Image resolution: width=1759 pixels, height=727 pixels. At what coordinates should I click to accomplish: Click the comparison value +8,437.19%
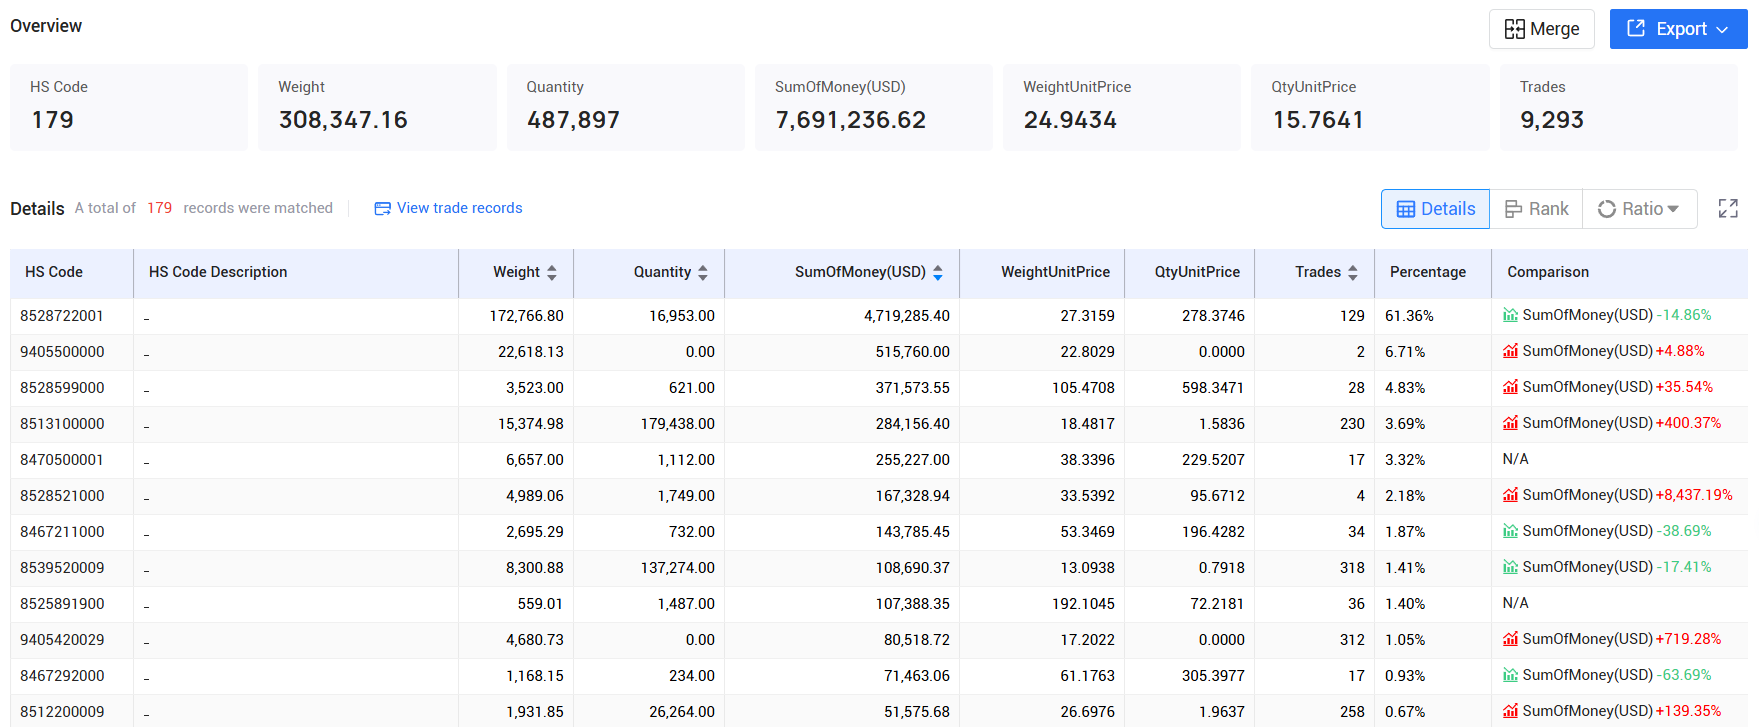coord(1694,495)
